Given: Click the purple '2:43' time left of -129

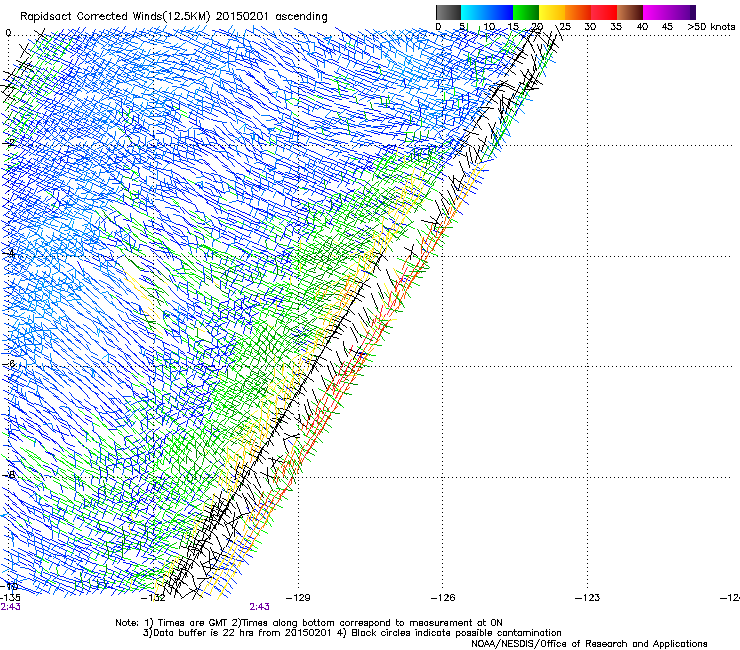Looking at the screenshot, I should [x=260, y=607].
